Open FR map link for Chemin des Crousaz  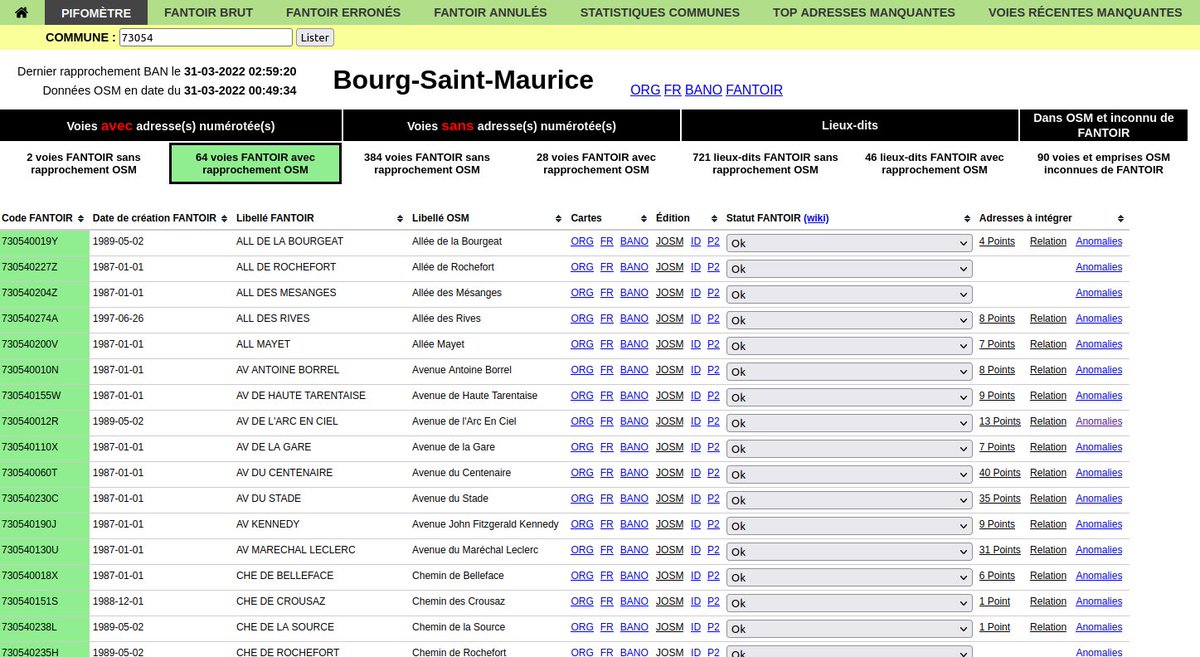(x=607, y=601)
